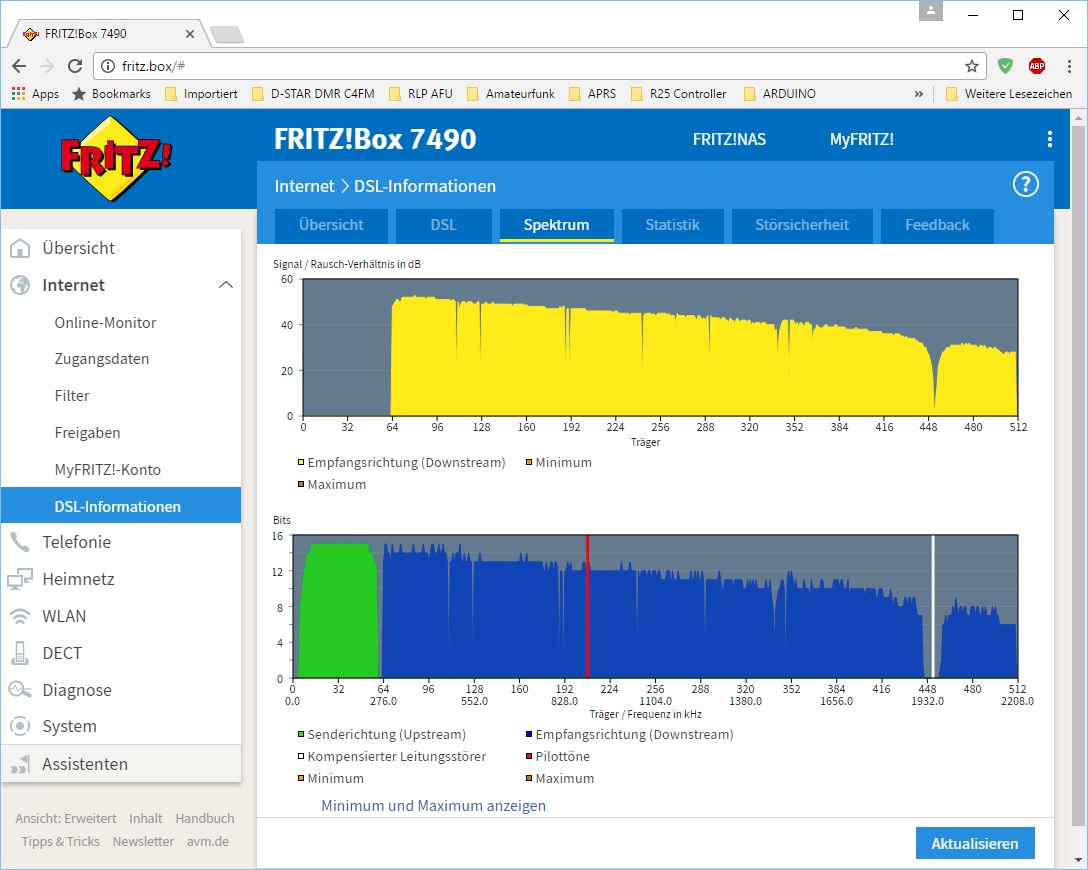This screenshot has height=870, width=1088.
Task: Open the Inhalt footer link
Action: tap(146, 819)
